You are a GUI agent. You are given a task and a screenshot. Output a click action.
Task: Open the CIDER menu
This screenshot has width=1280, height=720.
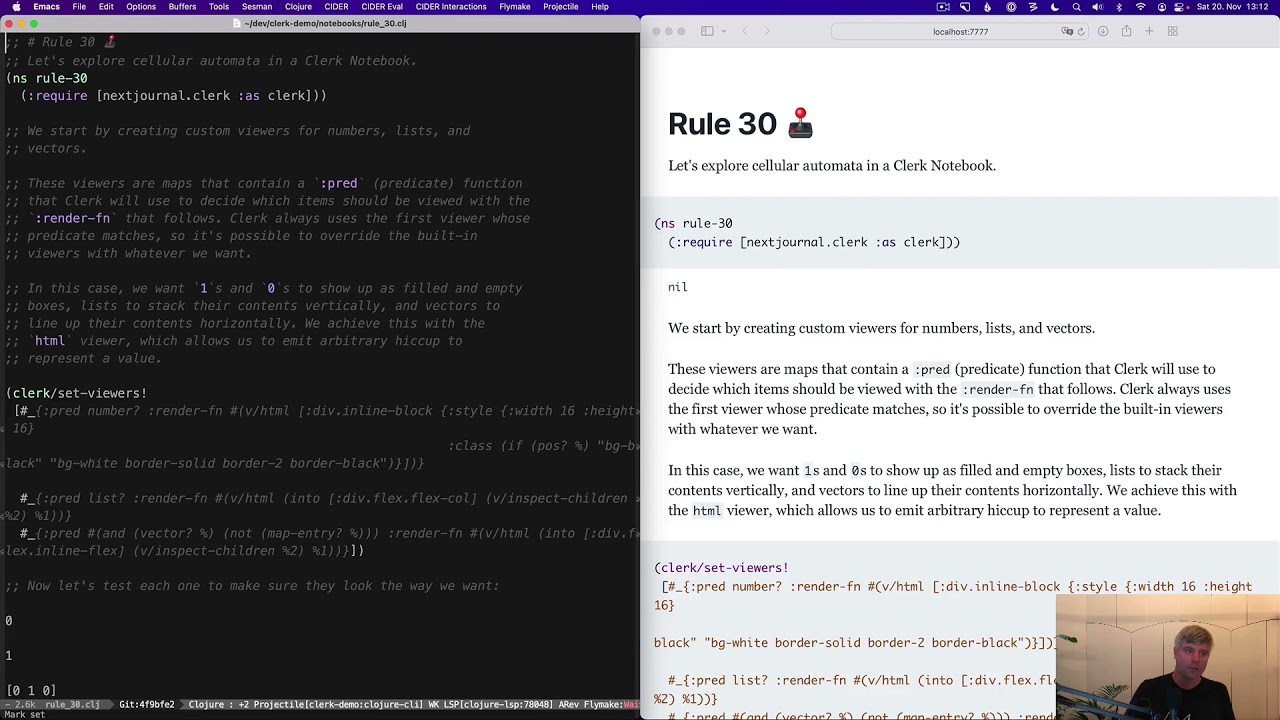(x=336, y=7)
